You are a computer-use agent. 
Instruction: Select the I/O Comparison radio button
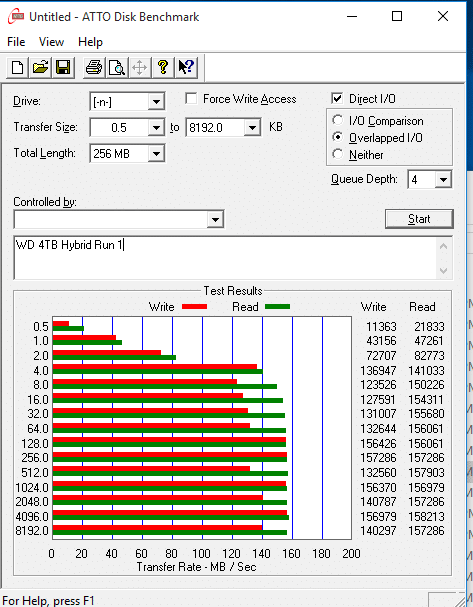(338, 120)
